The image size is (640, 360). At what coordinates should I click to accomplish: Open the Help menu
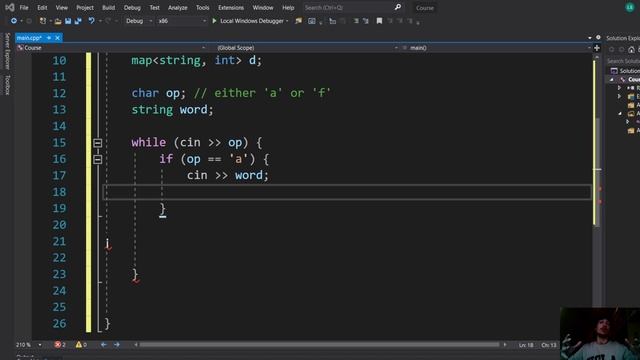click(x=288, y=7)
